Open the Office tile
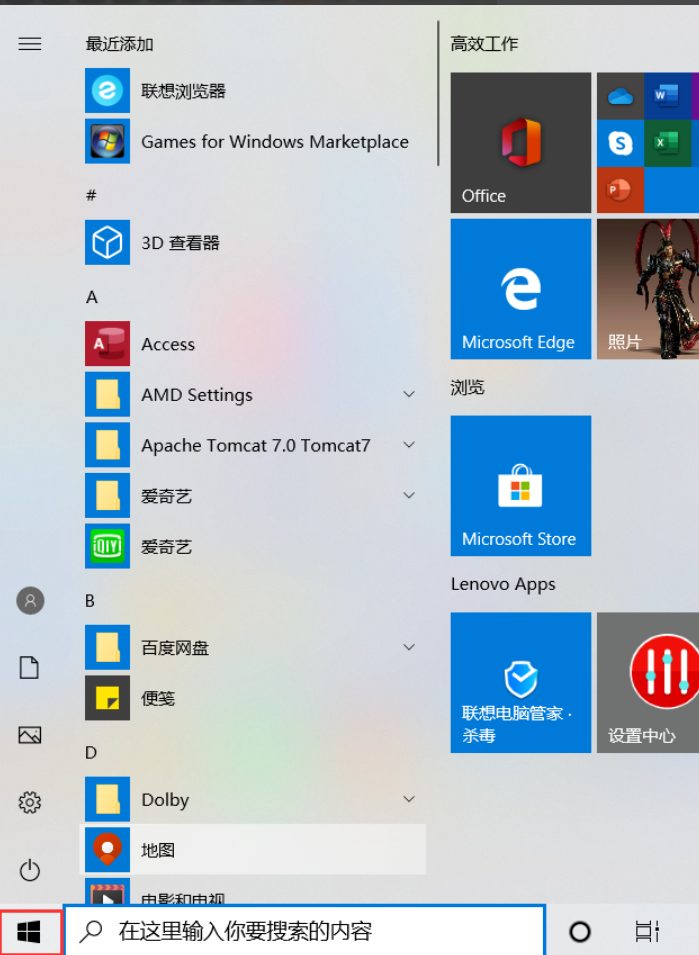The image size is (699, 955). (521, 143)
